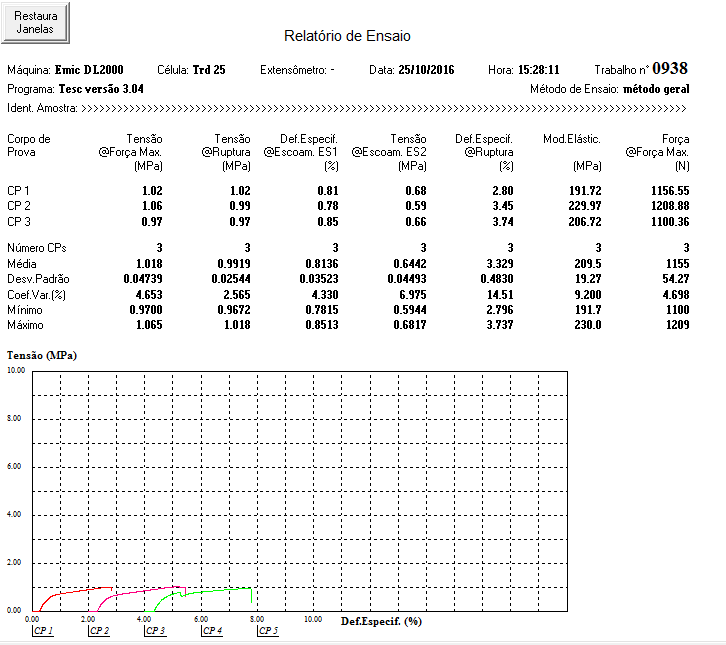Click the CP 2 chart legend marker
The image size is (726, 645).
pos(99,631)
